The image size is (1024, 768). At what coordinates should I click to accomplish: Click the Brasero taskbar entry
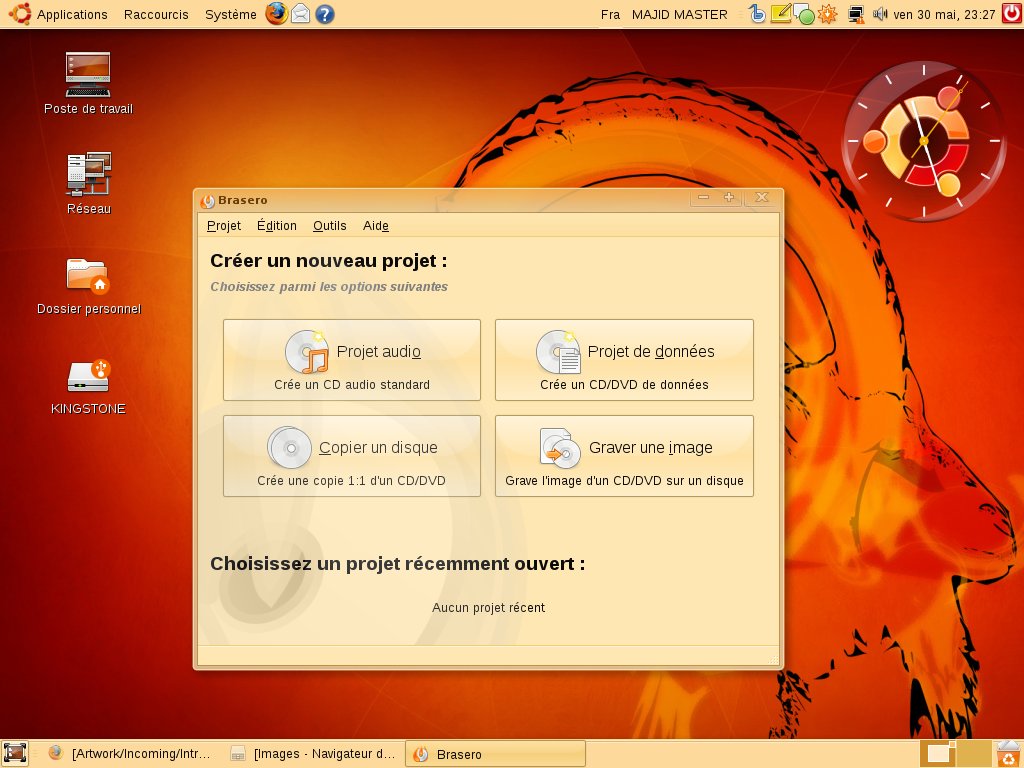[x=496, y=754]
